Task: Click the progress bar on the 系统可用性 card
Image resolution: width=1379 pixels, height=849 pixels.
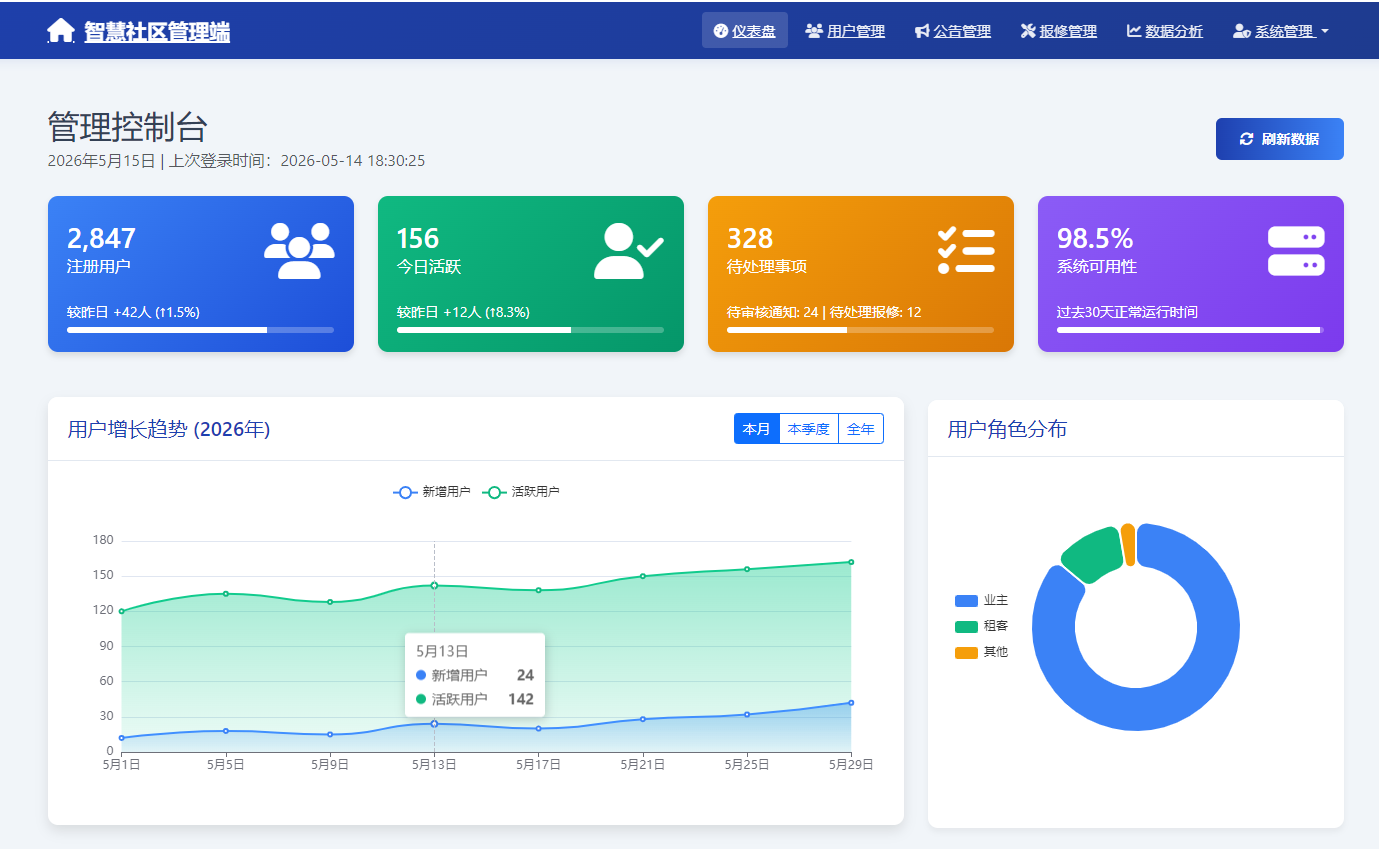Action: pos(1190,329)
